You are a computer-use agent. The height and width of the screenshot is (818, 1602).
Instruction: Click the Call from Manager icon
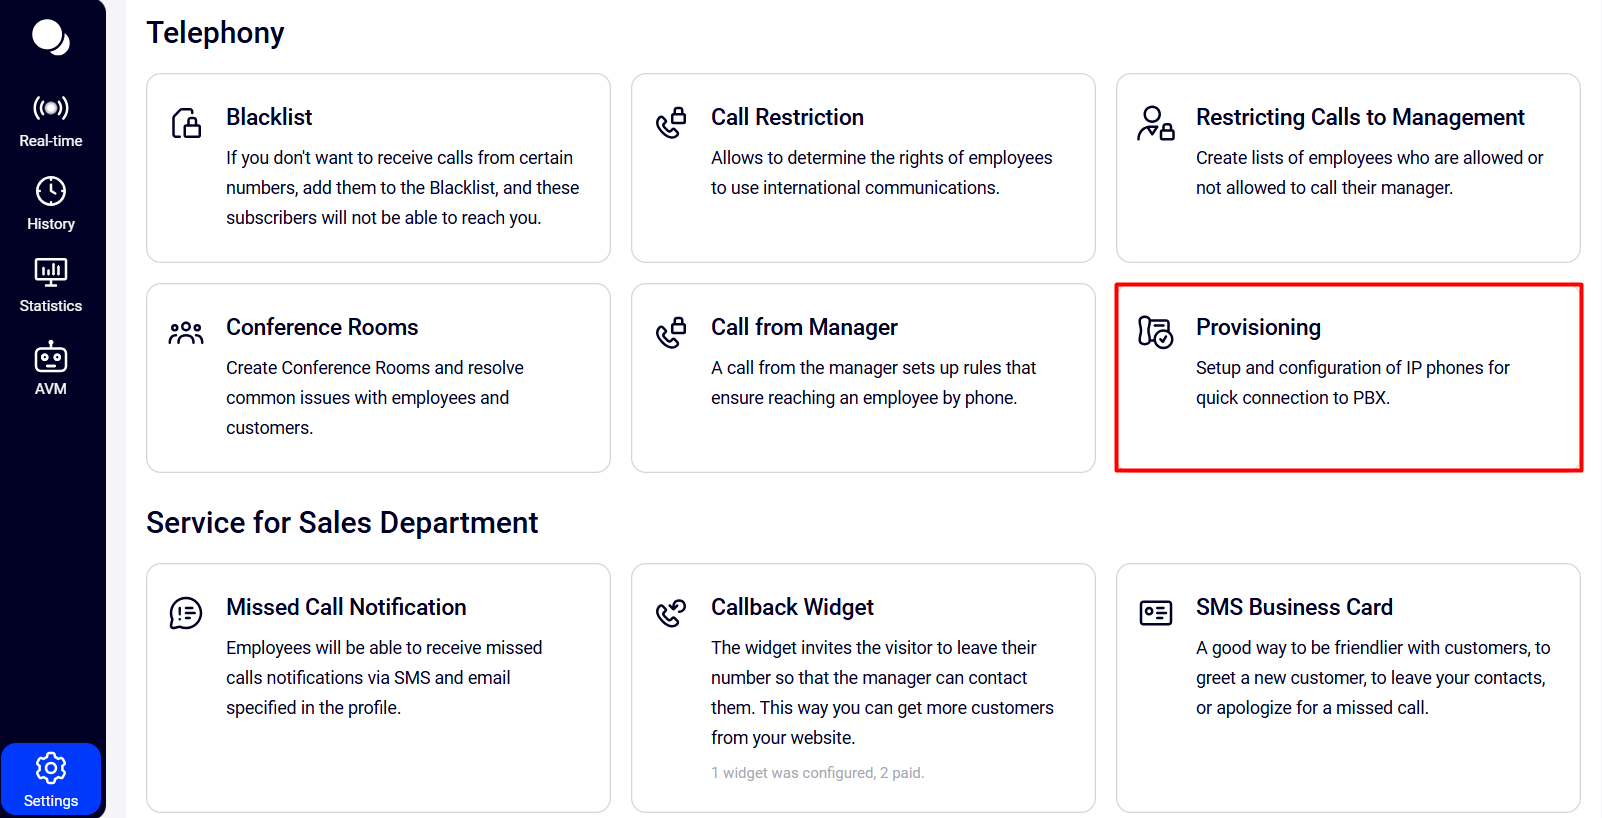click(671, 333)
